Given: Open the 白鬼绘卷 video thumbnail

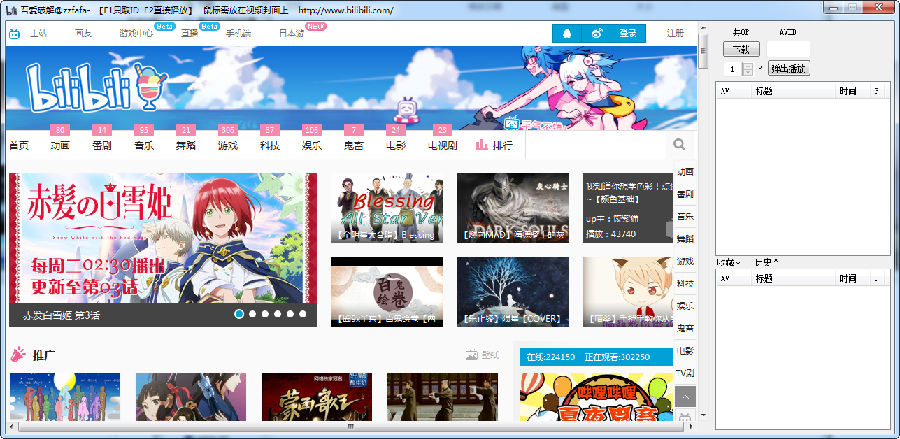Looking at the screenshot, I should (387, 292).
